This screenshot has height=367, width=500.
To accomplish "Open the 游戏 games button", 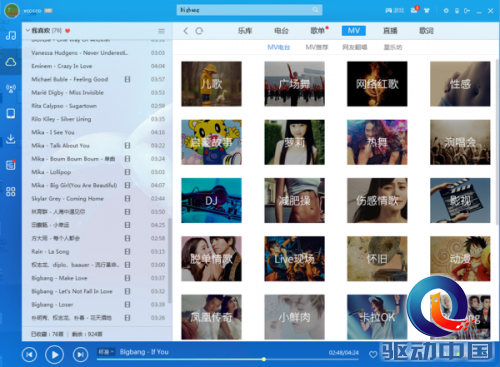I will point(395,10).
